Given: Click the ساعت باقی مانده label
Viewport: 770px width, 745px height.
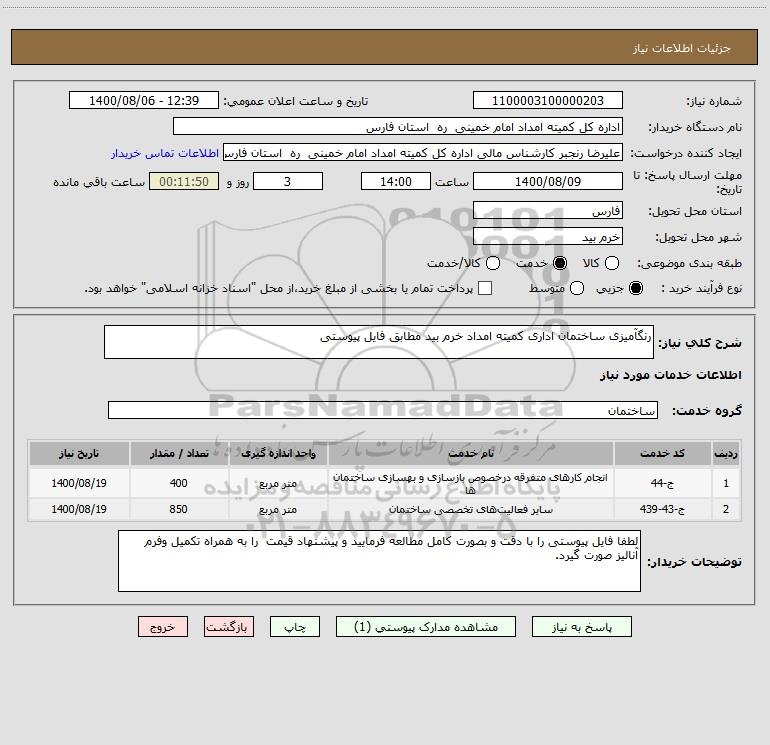Looking at the screenshot, I should tap(99, 182).
